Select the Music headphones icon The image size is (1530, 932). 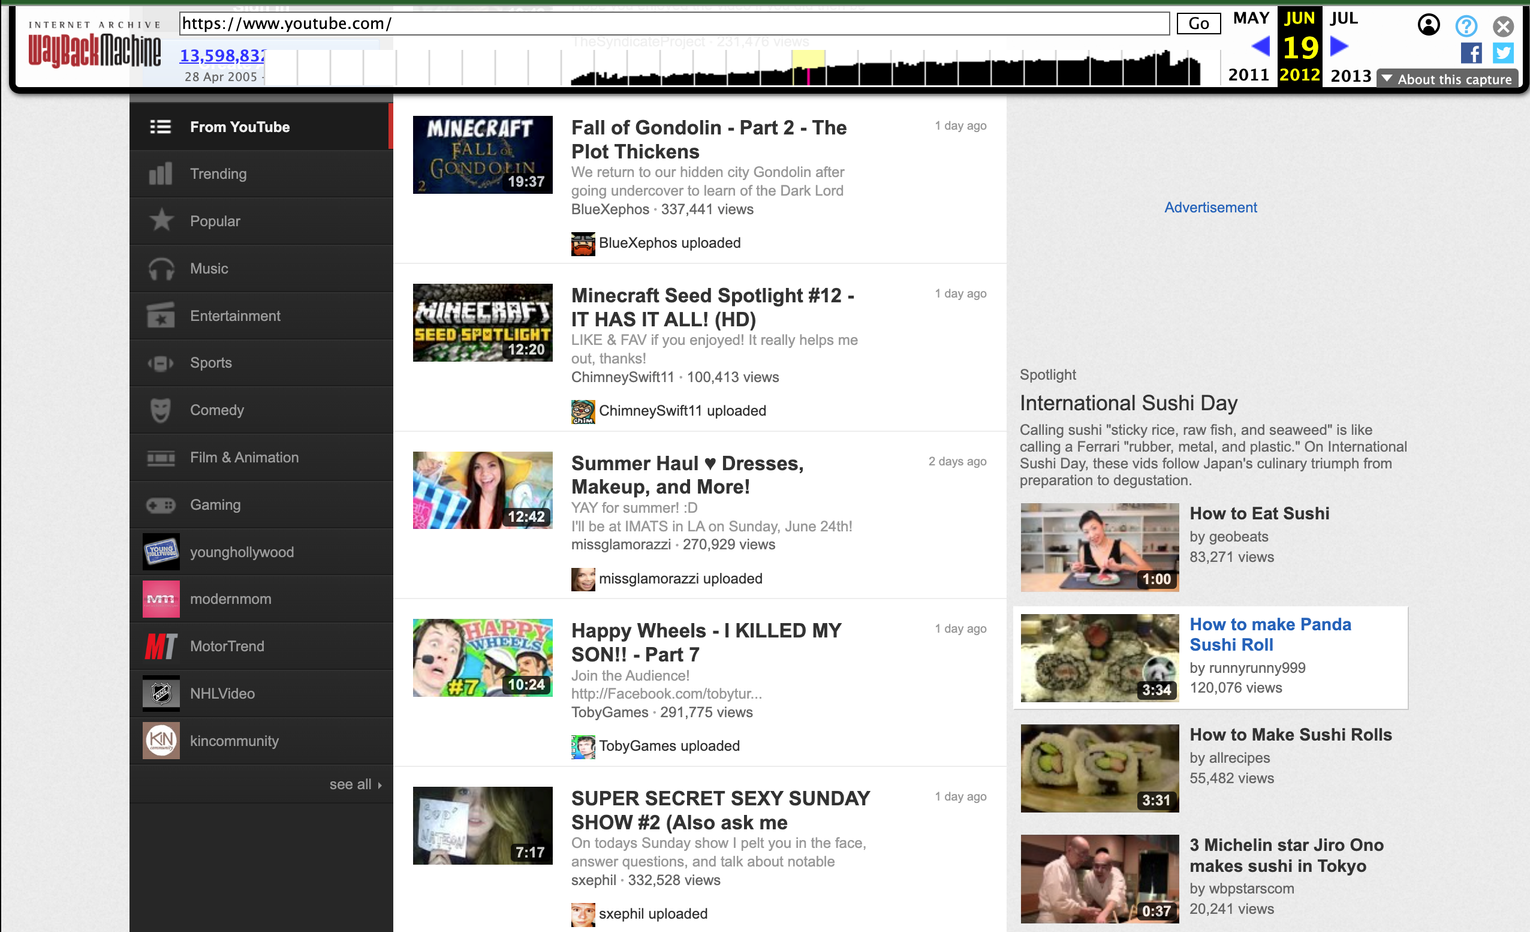(161, 269)
